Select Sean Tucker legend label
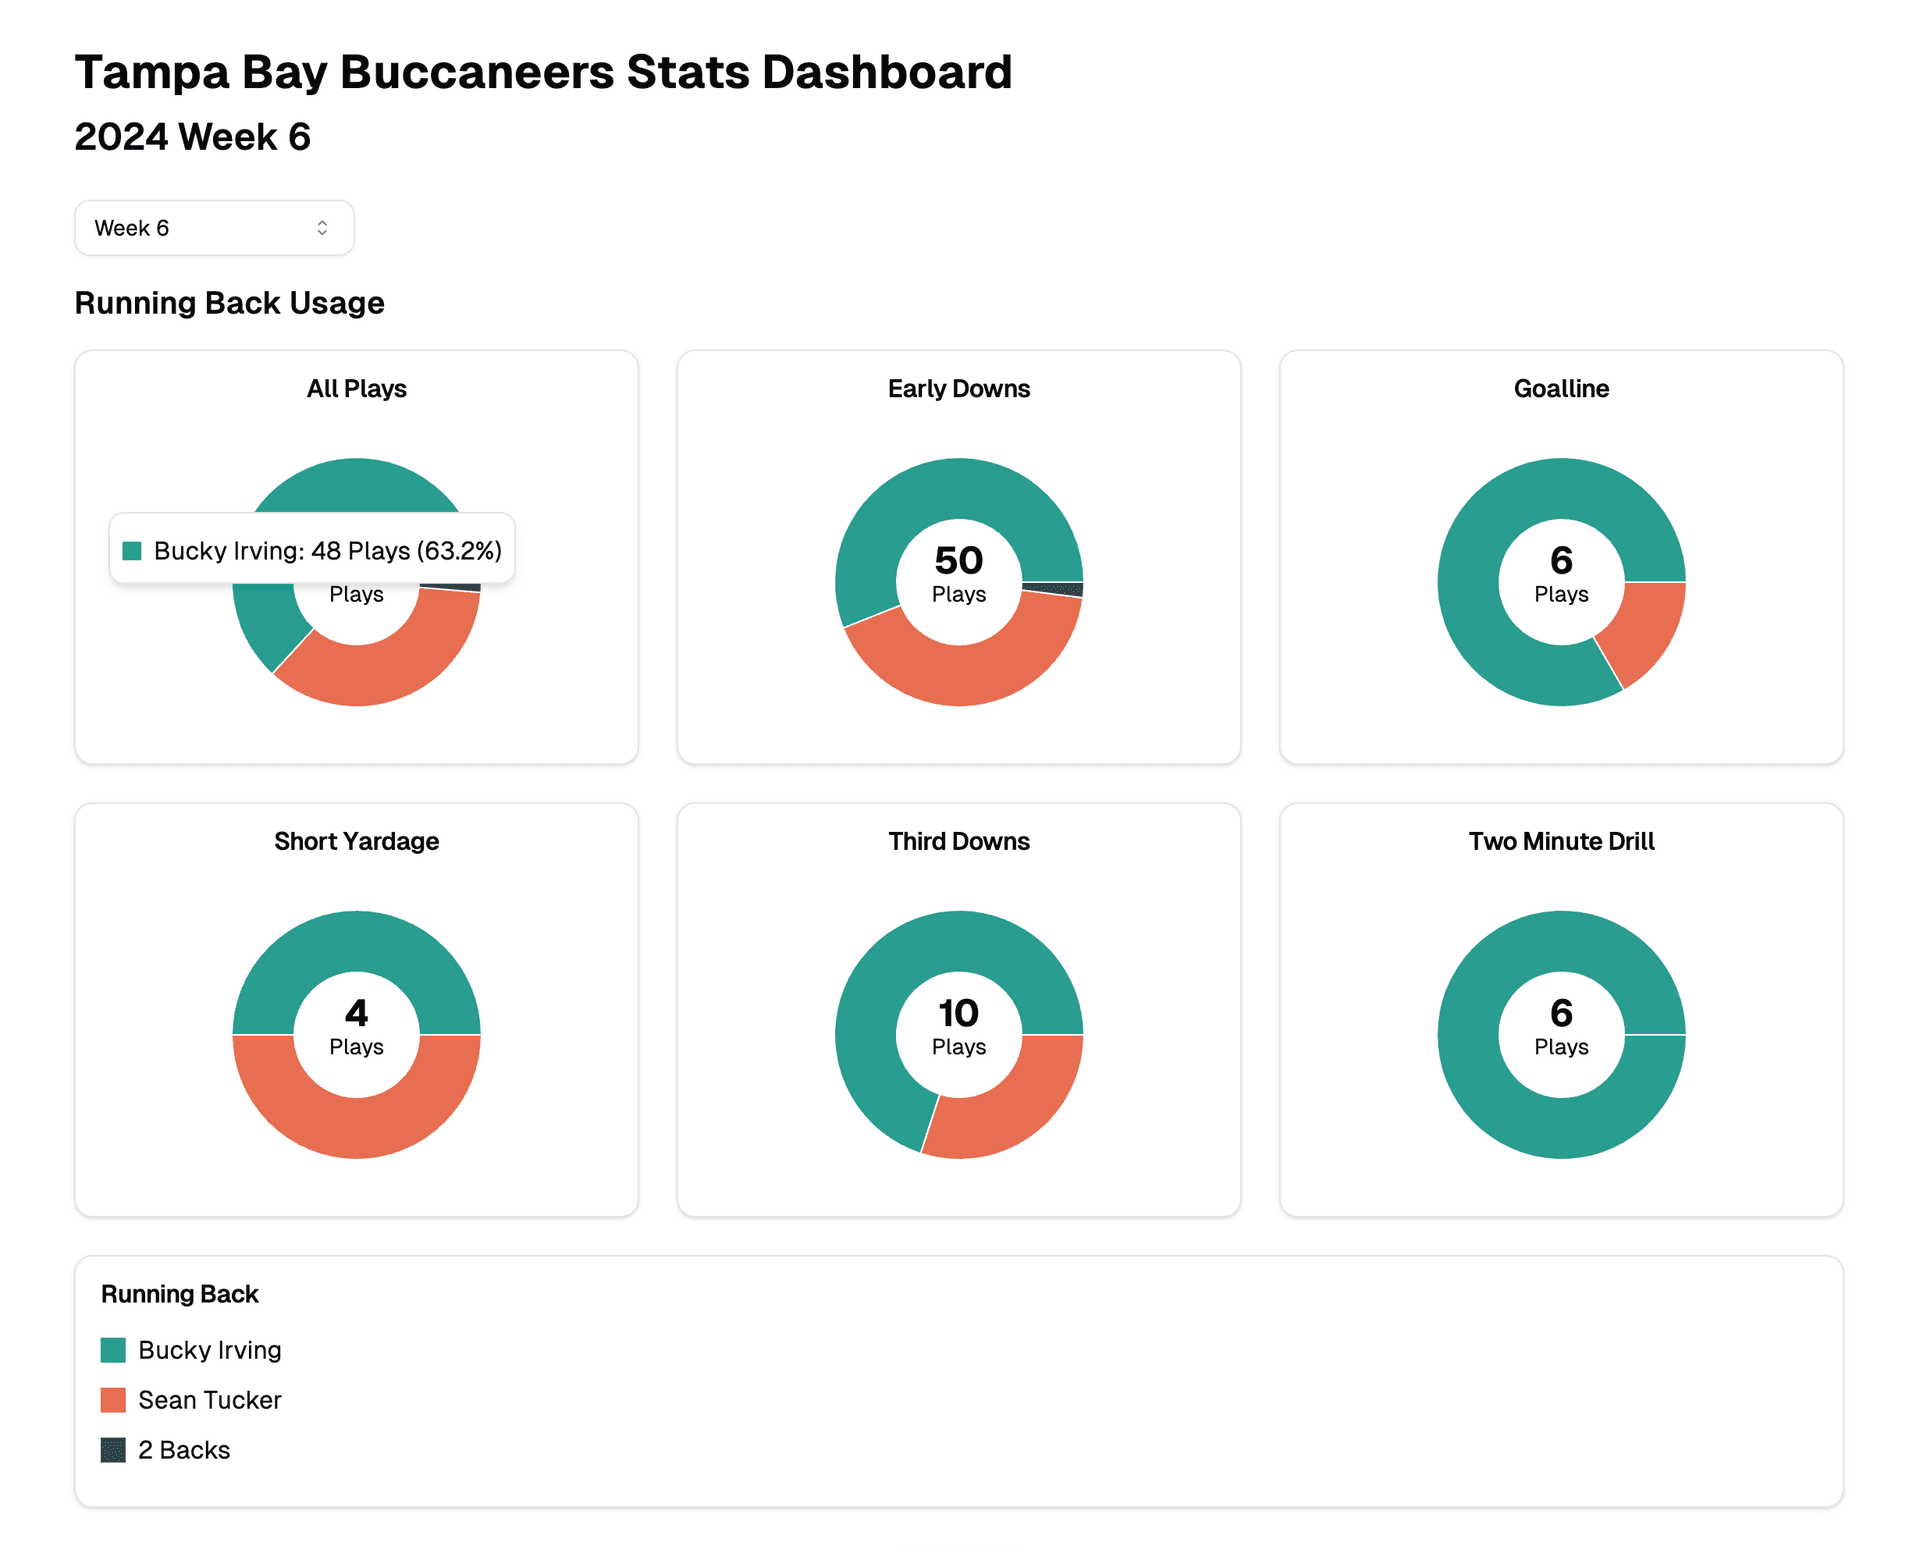The height and width of the screenshot is (1553, 1920). click(210, 1400)
